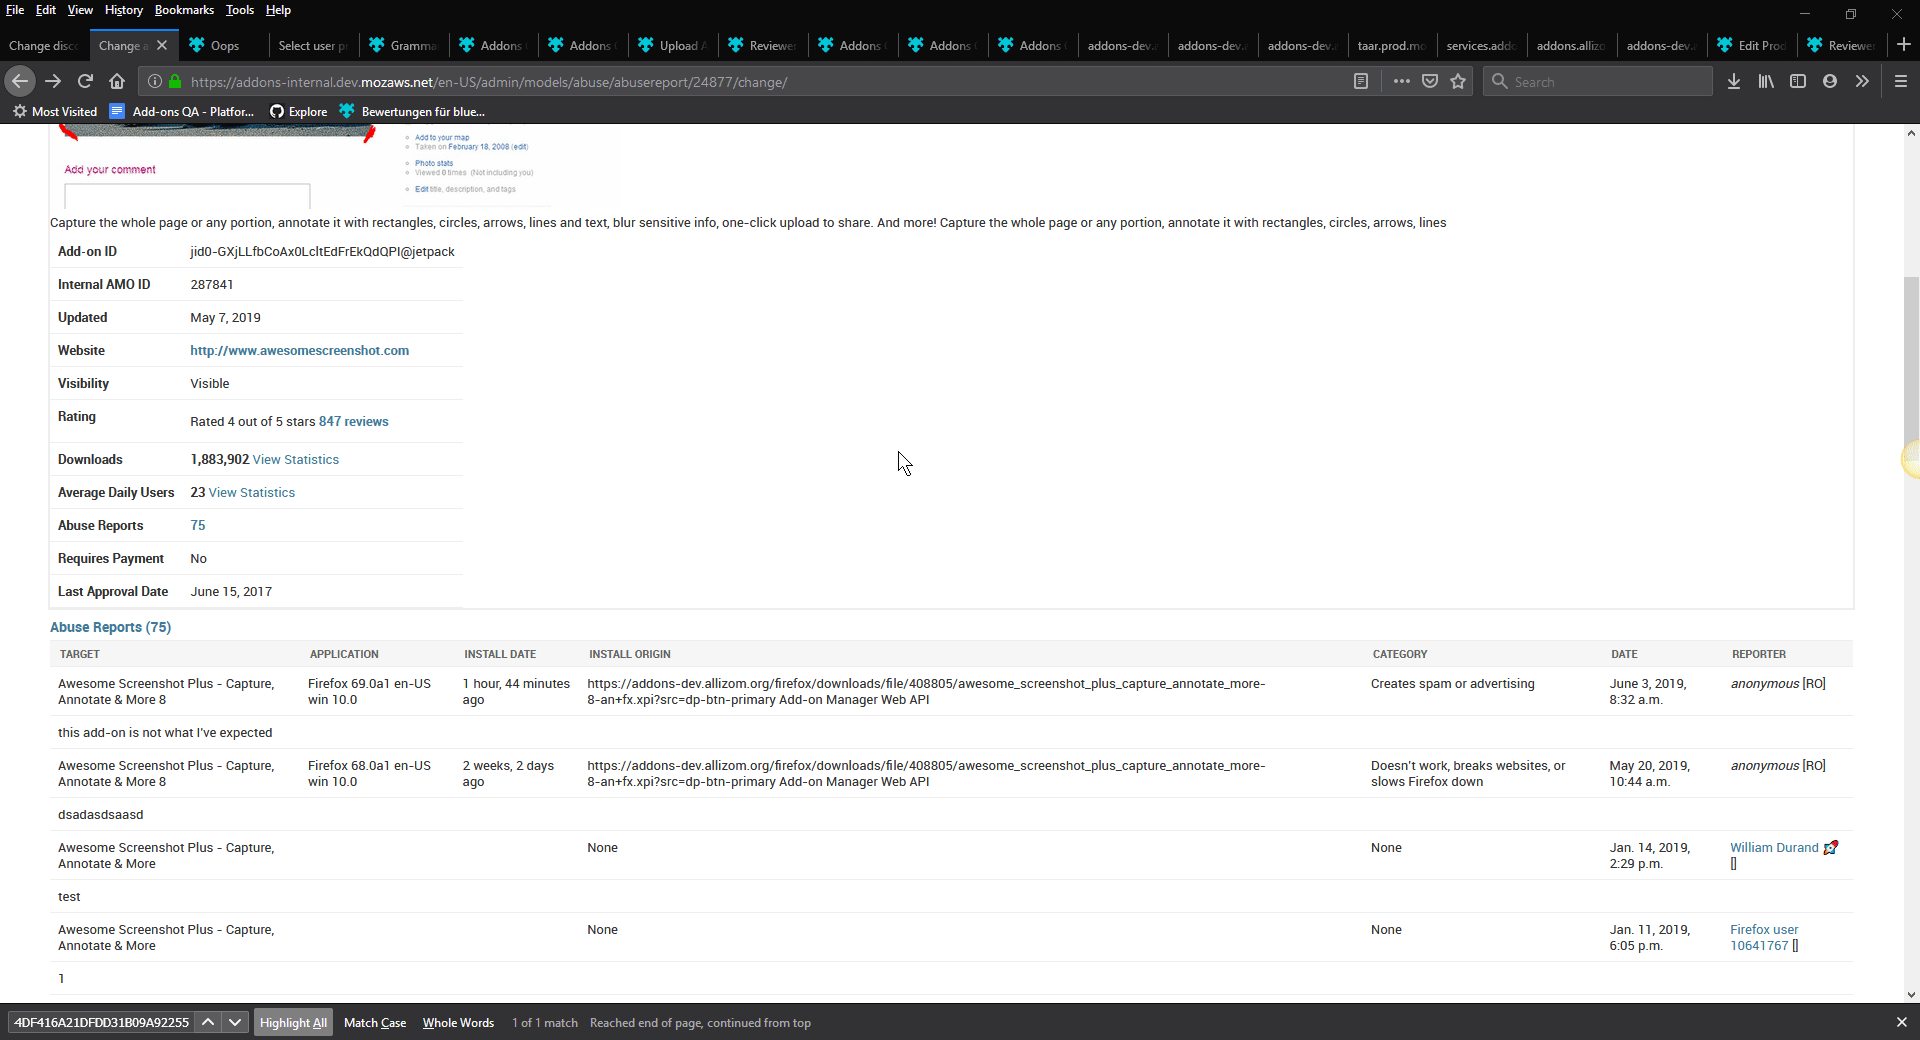Open the green padlock connection details
Screen dimensions: 1920x1040
[x=175, y=82]
